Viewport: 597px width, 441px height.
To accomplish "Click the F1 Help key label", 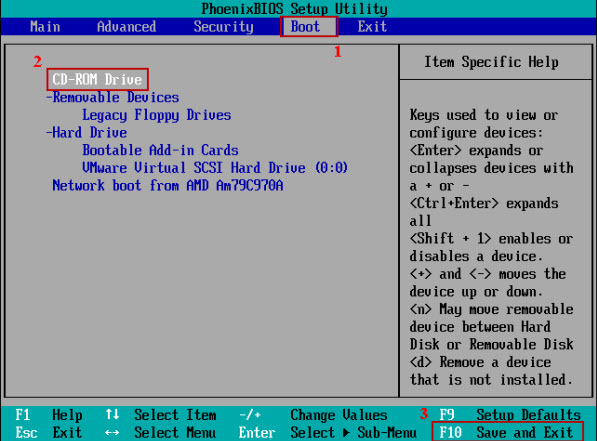I will coord(48,414).
